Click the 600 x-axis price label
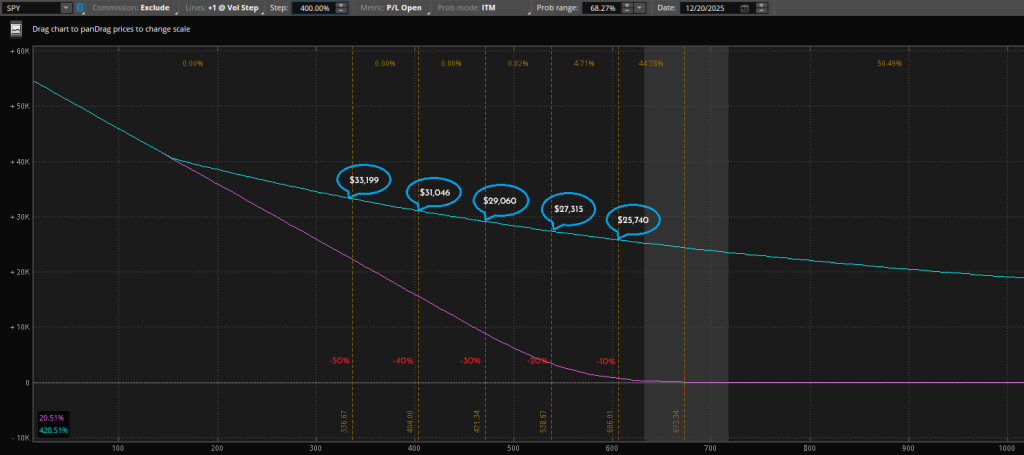 point(613,450)
